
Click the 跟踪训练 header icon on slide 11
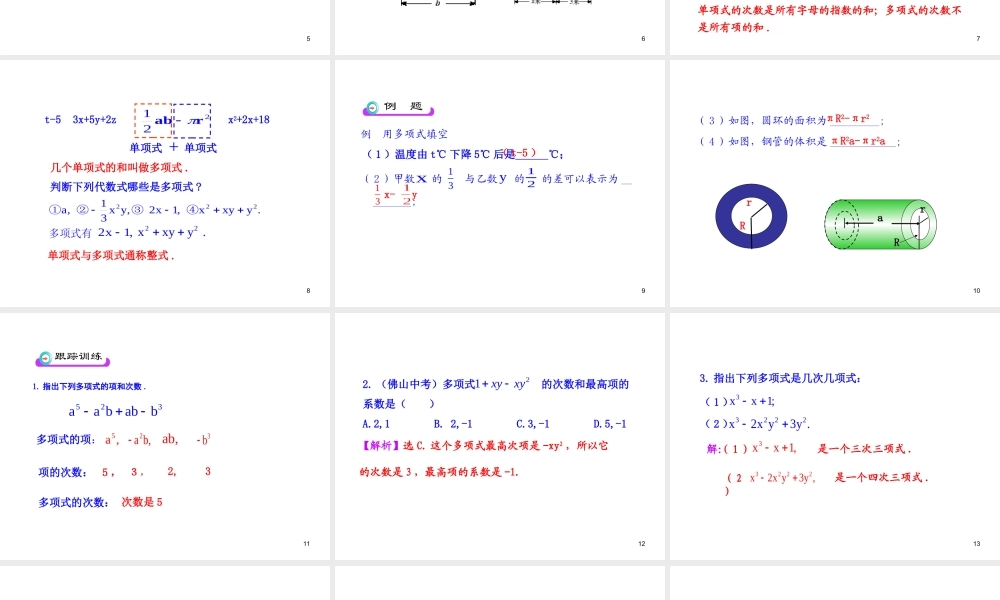[44, 358]
